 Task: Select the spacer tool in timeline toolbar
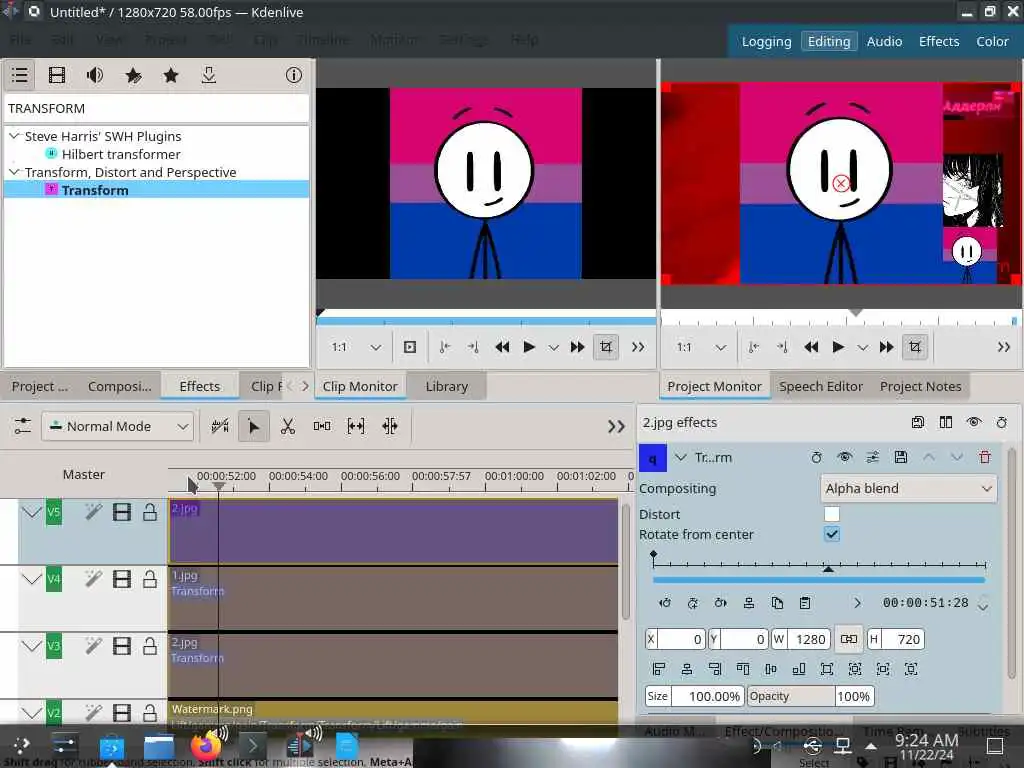coord(322,426)
